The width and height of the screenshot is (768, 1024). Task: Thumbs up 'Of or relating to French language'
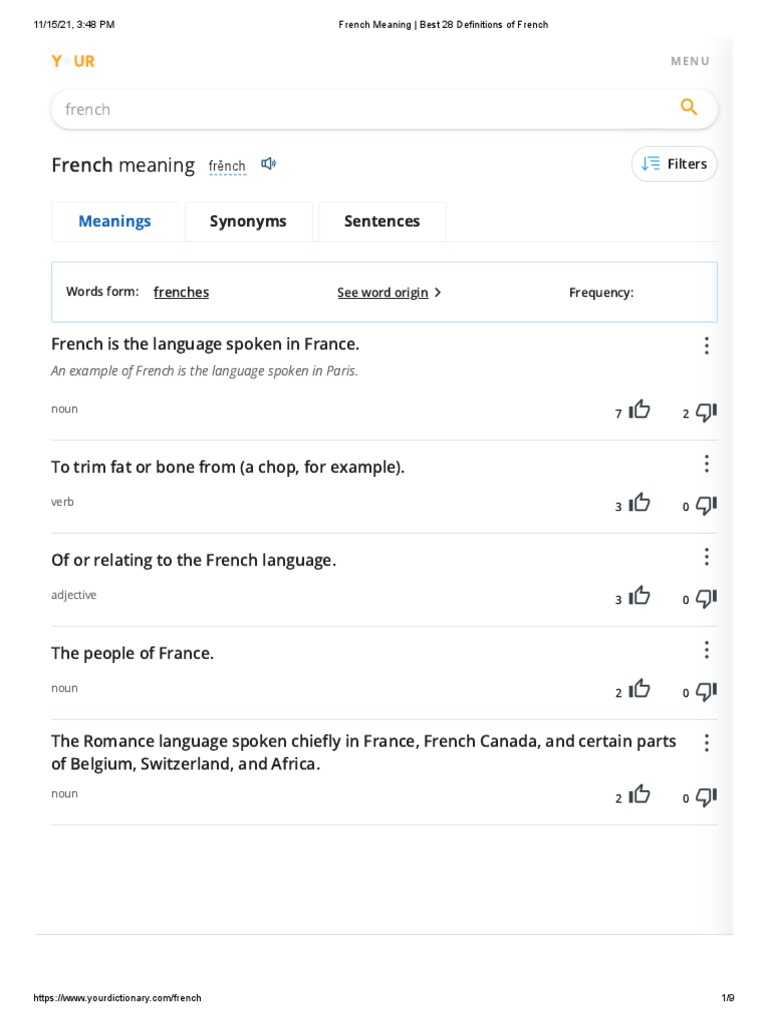640,597
